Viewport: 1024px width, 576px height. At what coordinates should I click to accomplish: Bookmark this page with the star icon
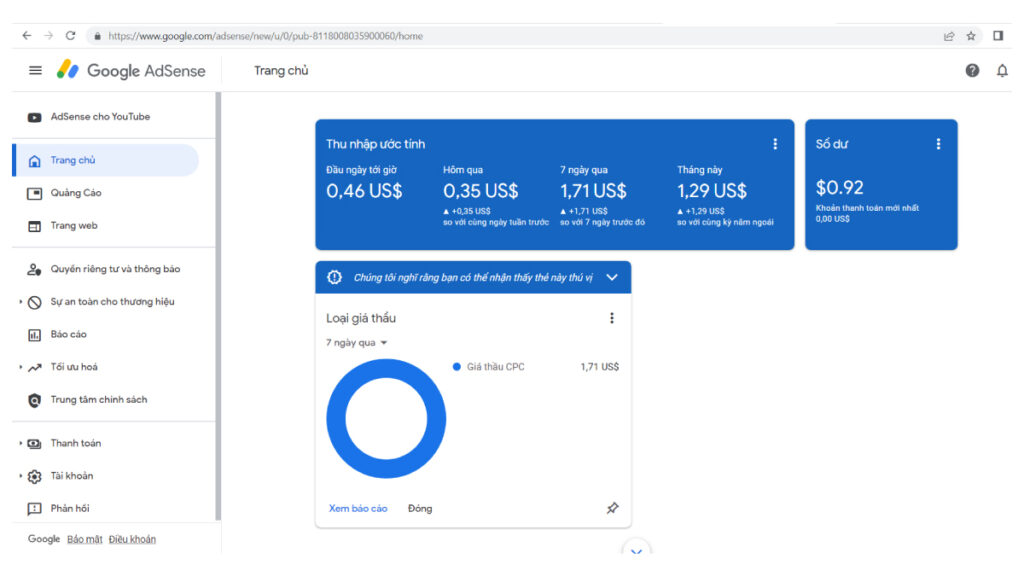click(971, 36)
